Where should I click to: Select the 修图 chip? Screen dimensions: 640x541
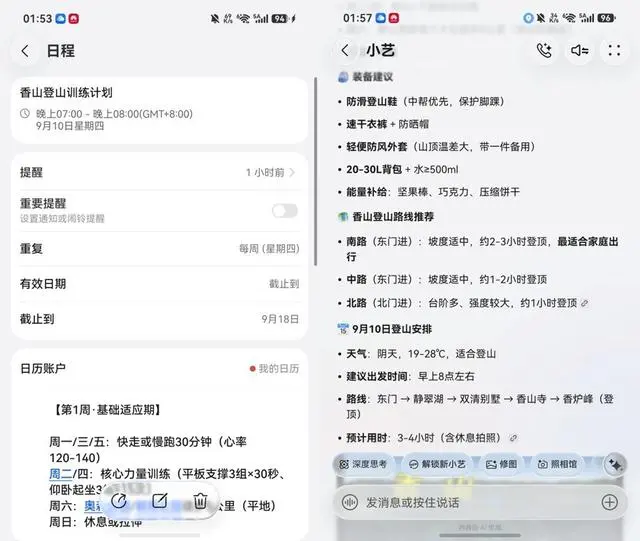(501, 464)
